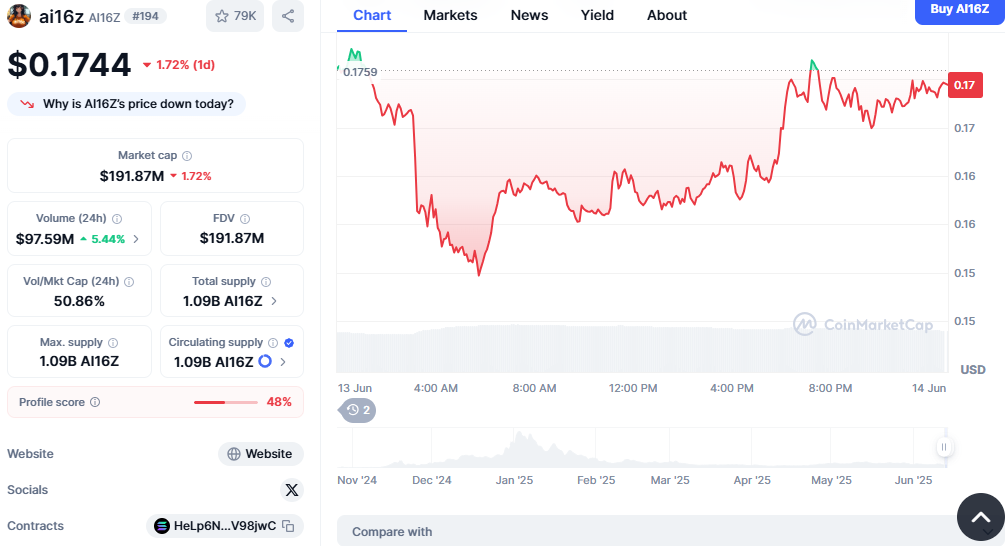1005x546 pixels.
Task: Add ai16z to watchlist via star button
Action: tap(235, 16)
